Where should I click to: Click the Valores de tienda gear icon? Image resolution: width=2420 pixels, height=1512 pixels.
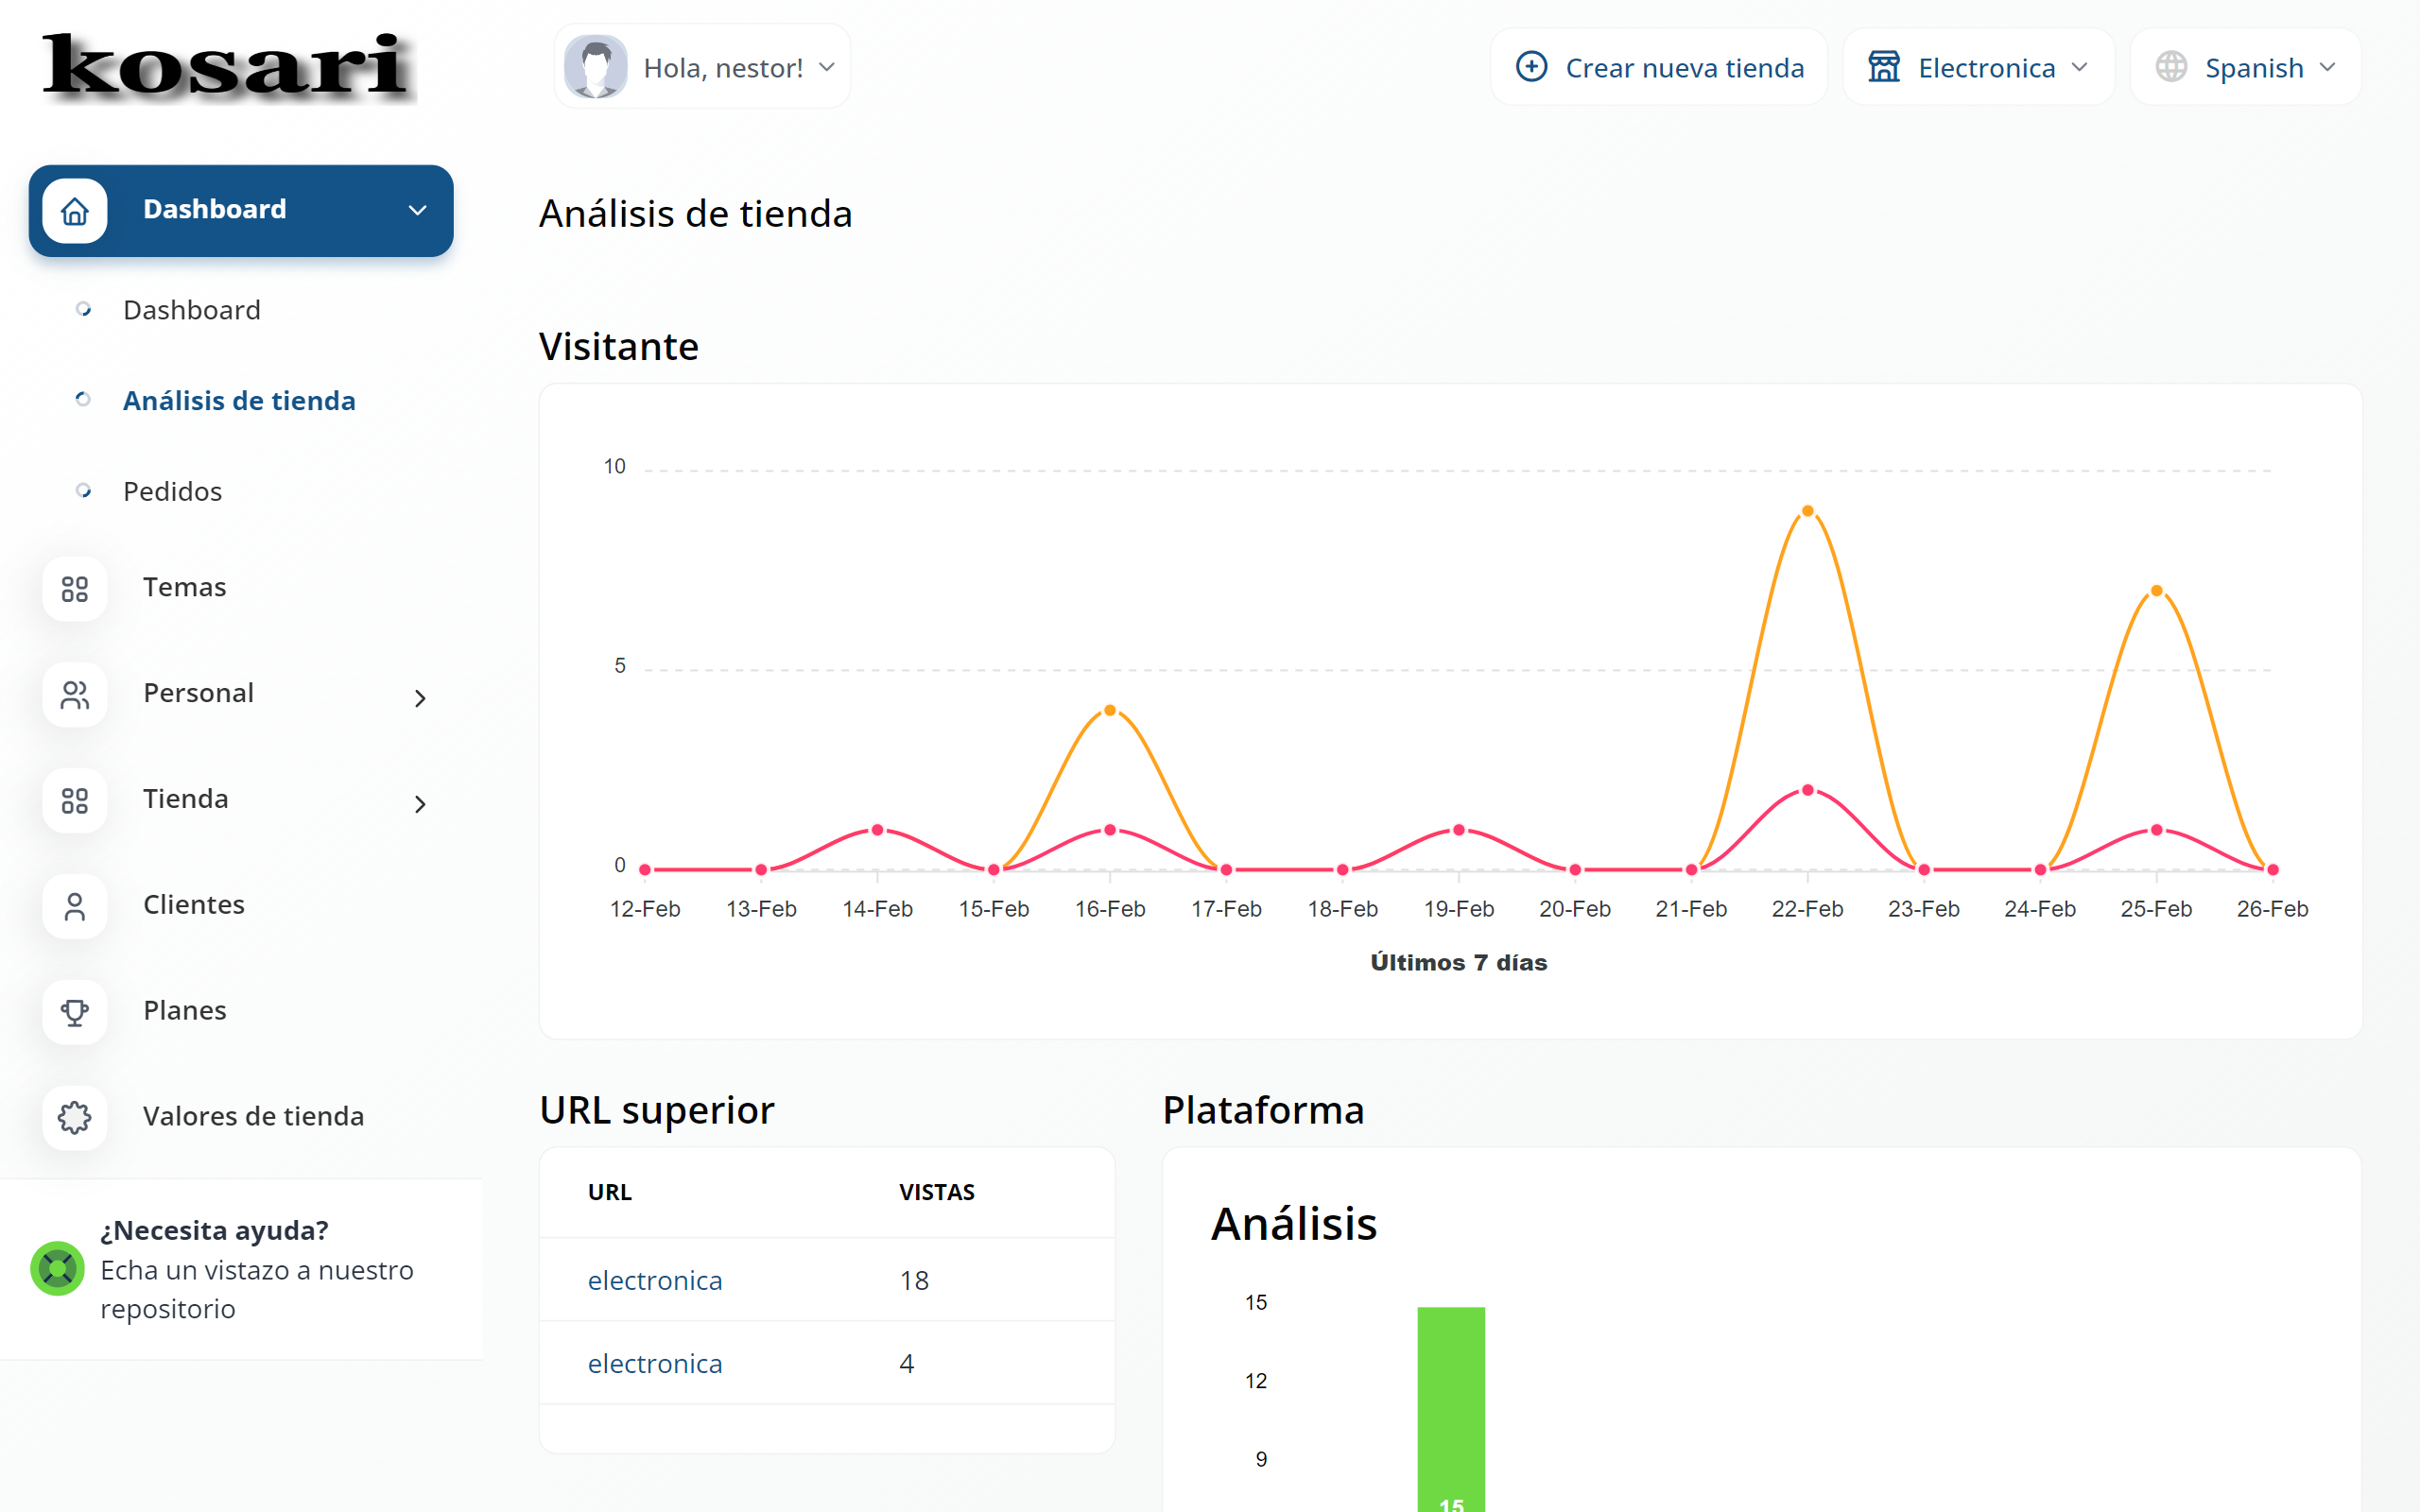pyautogui.click(x=75, y=1117)
